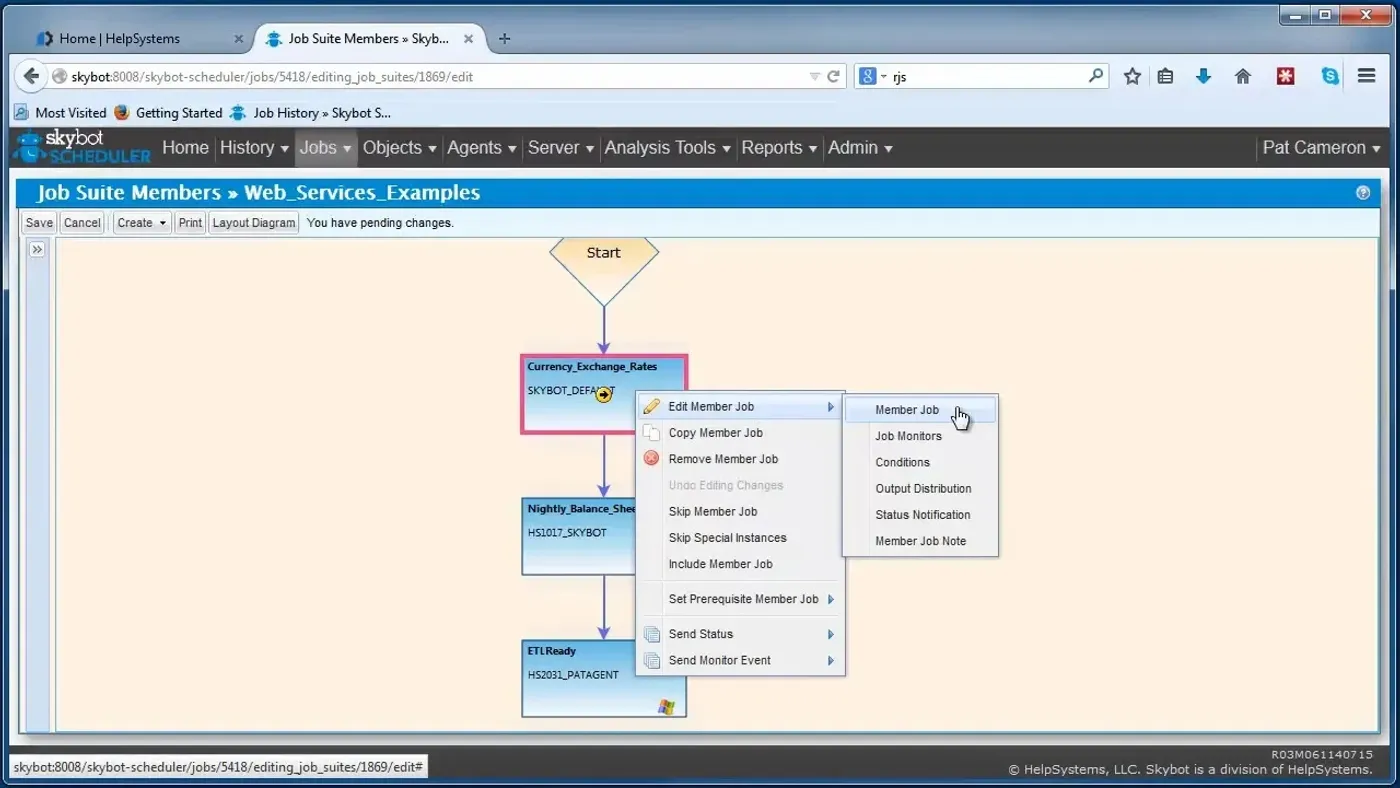This screenshot has width=1400, height=788.
Task: Open the downloads arrow icon
Action: tap(1204, 76)
